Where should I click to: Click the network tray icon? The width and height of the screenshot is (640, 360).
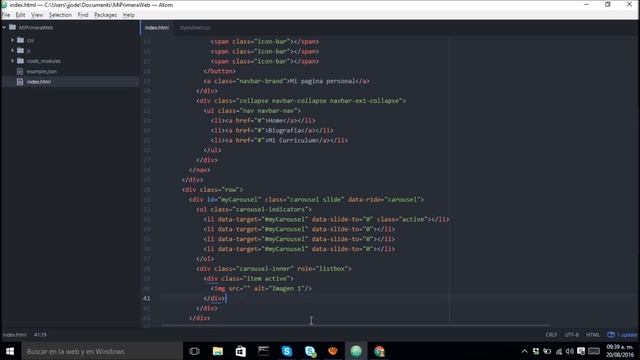pos(559,351)
